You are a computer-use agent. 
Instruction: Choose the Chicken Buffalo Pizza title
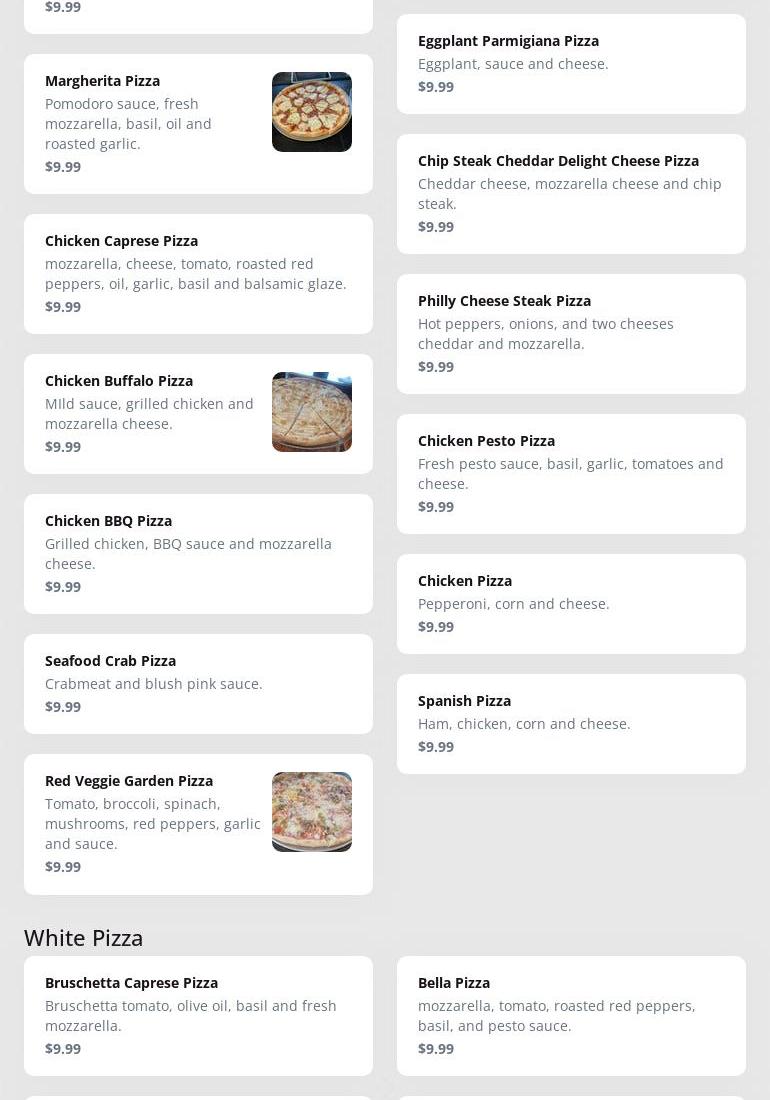click(x=119, y=381)
